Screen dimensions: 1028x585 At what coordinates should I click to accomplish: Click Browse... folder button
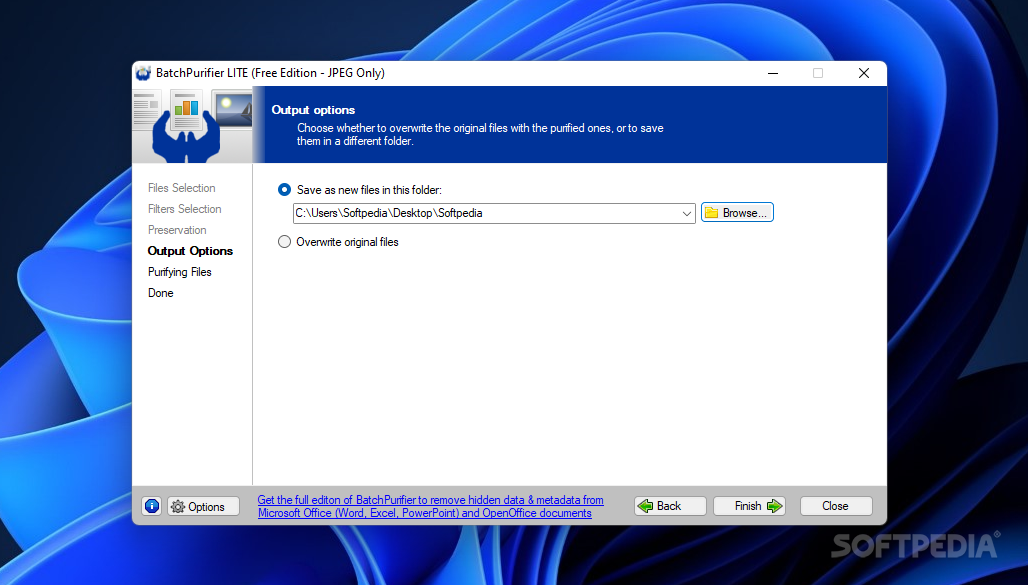point(737,212)
